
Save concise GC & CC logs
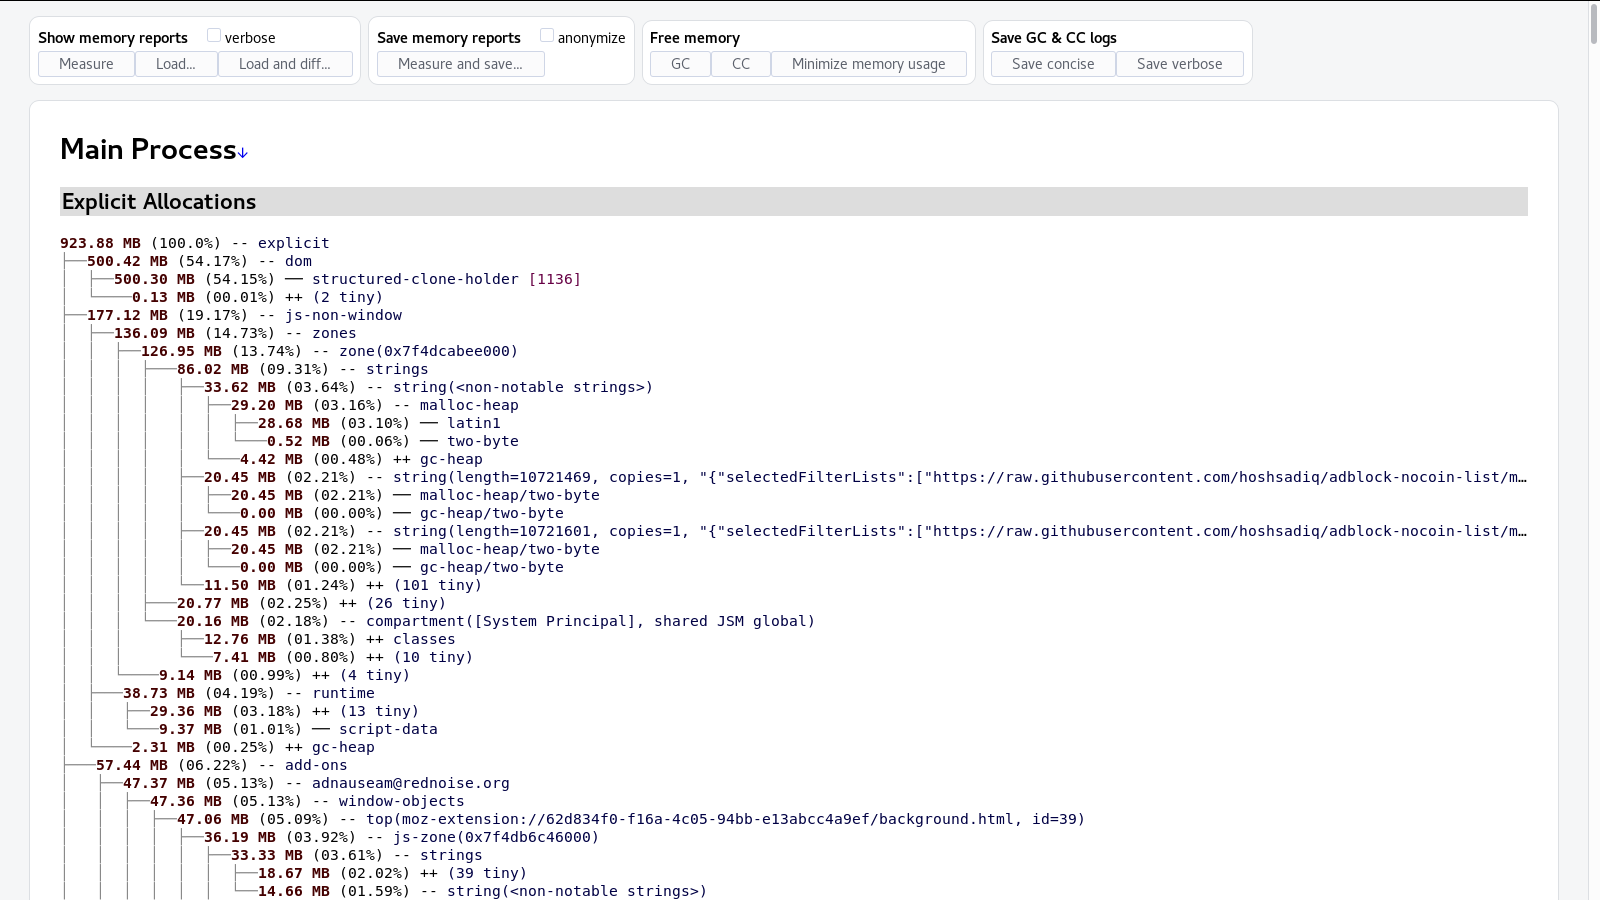click(x=1053, y=63)
